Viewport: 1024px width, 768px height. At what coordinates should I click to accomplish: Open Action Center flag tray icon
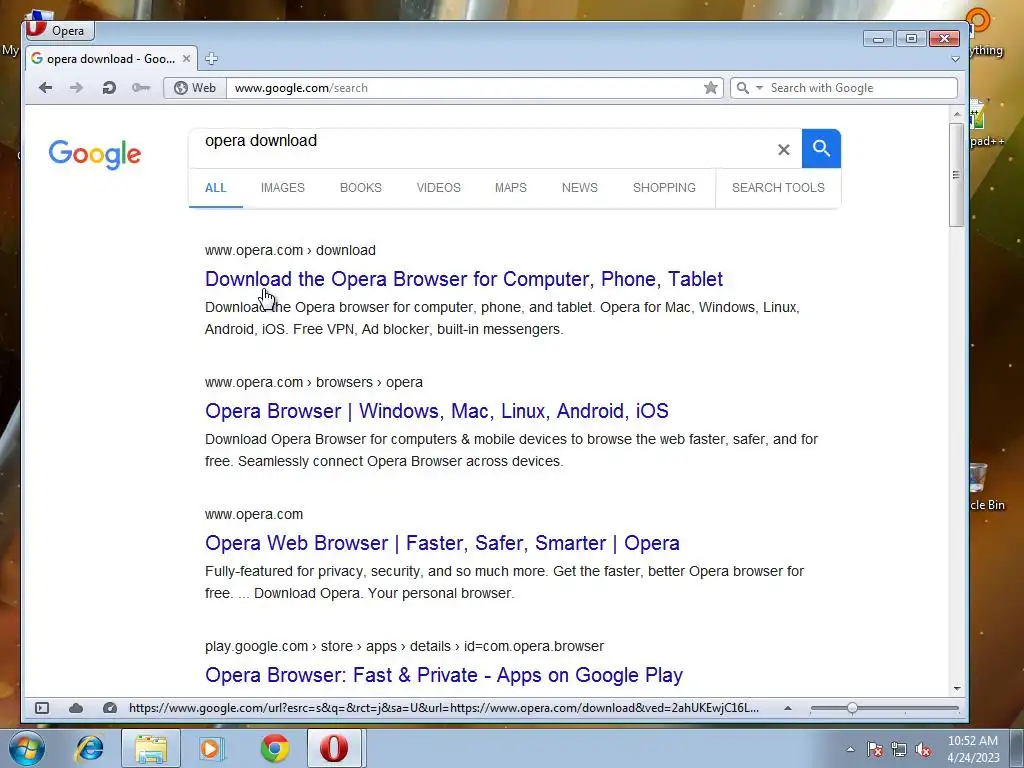tap(874, 749)
